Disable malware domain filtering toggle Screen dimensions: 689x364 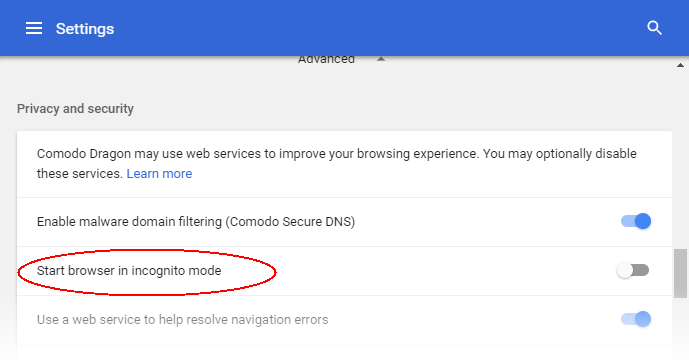point(636,221)
